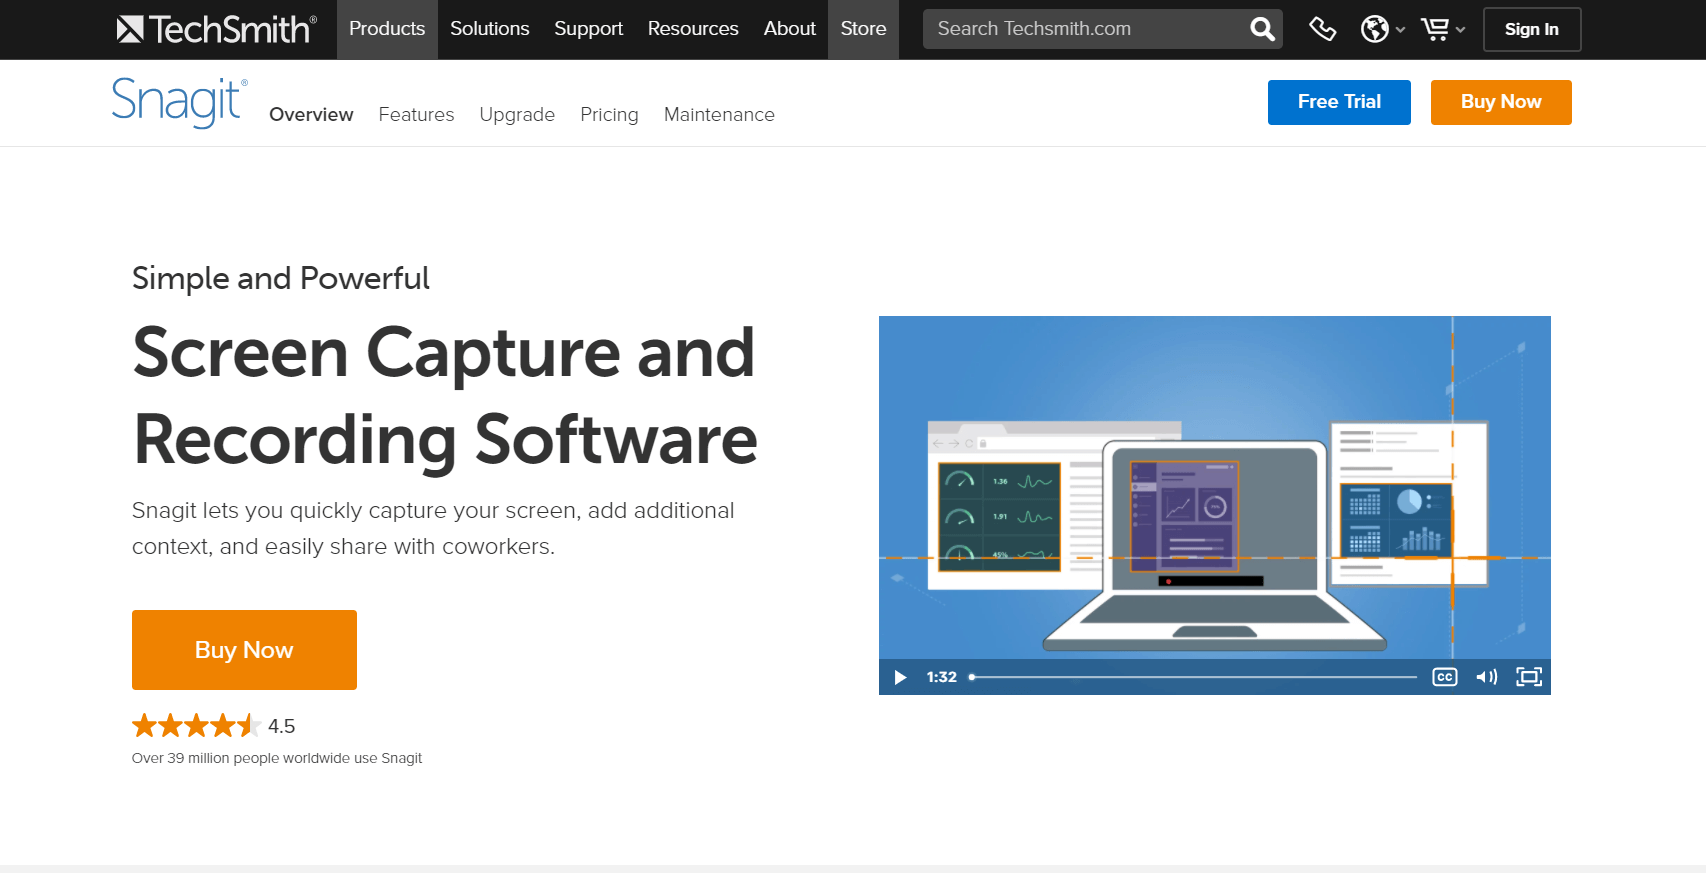
Task: Open the About menu
Action: click(789, 29)
